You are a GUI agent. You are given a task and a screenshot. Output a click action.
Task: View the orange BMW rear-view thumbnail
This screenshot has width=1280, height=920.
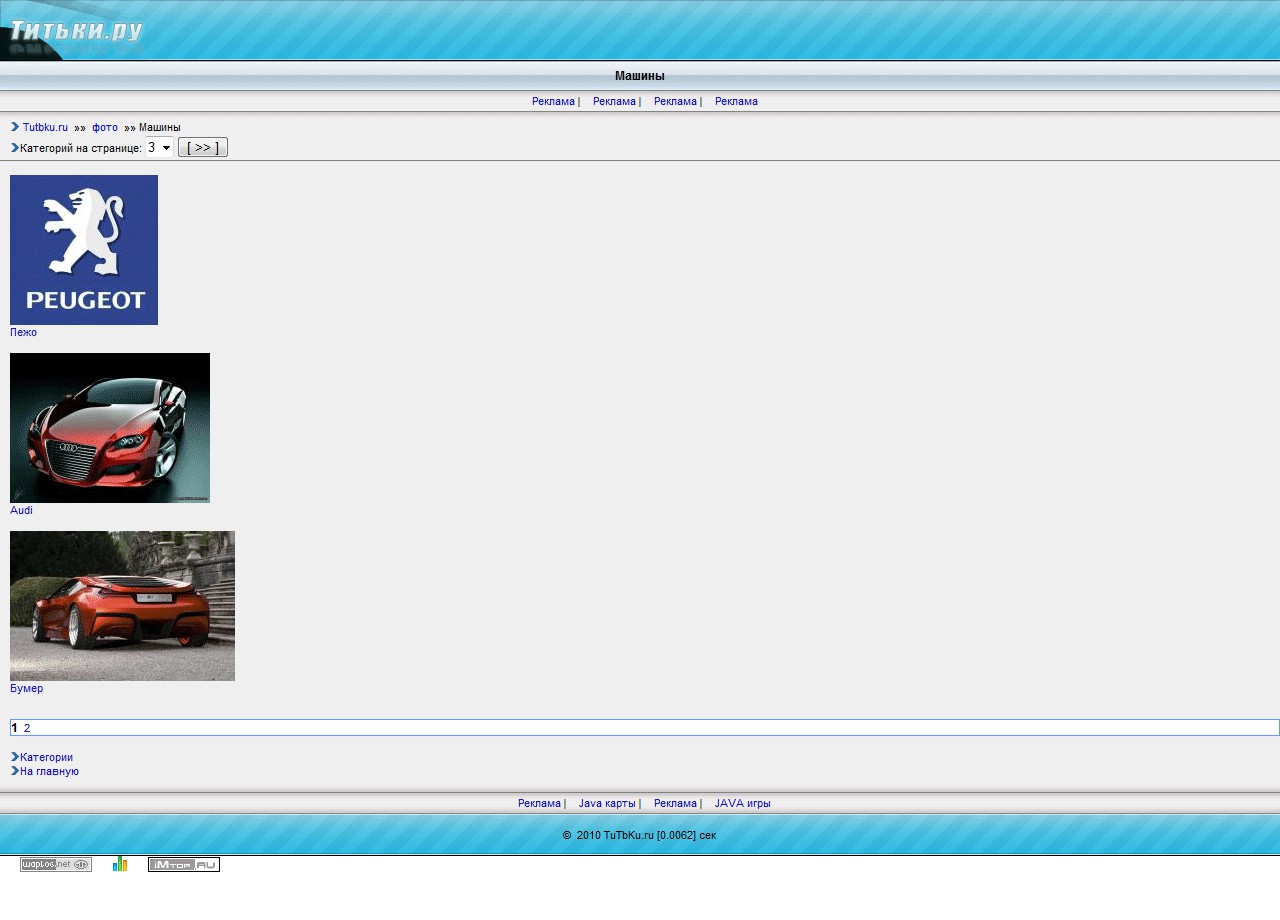click(122, 606)
